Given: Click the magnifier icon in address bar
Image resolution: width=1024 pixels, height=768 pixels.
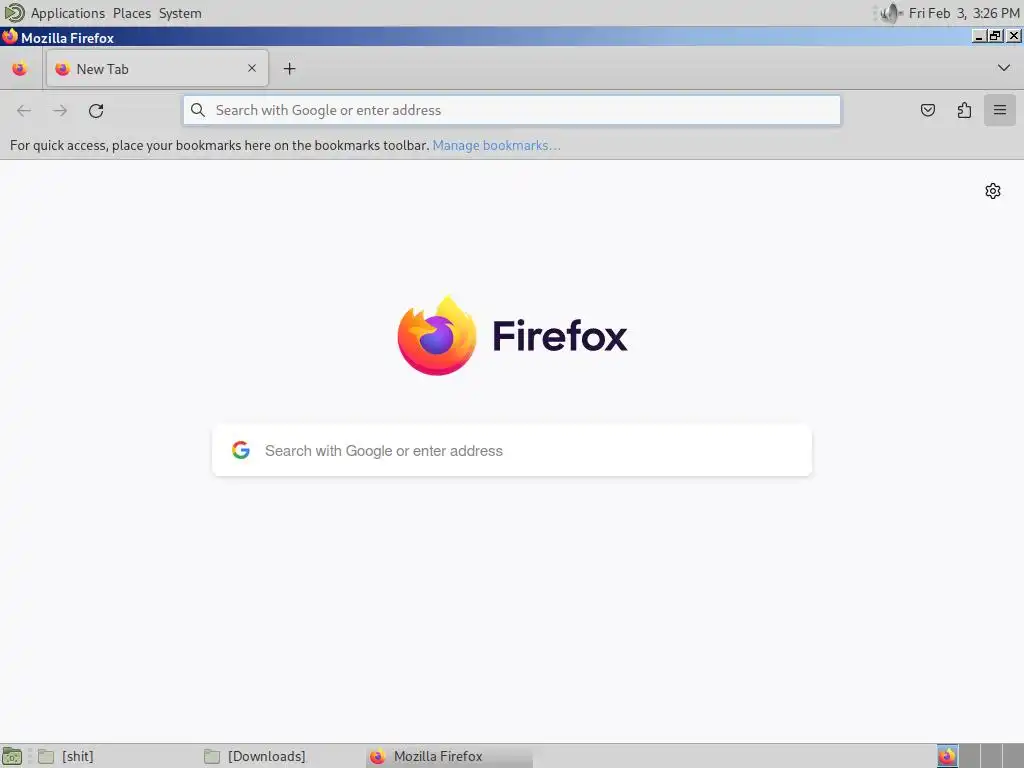Looking at the screenshot, I should 198,110.
